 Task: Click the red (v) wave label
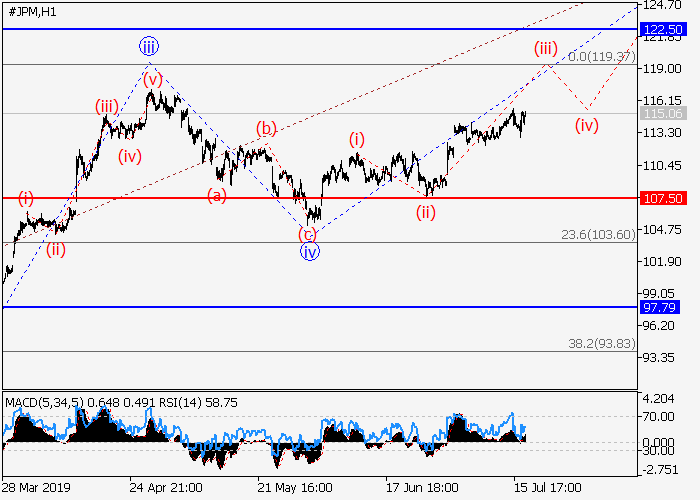point(152,79)
